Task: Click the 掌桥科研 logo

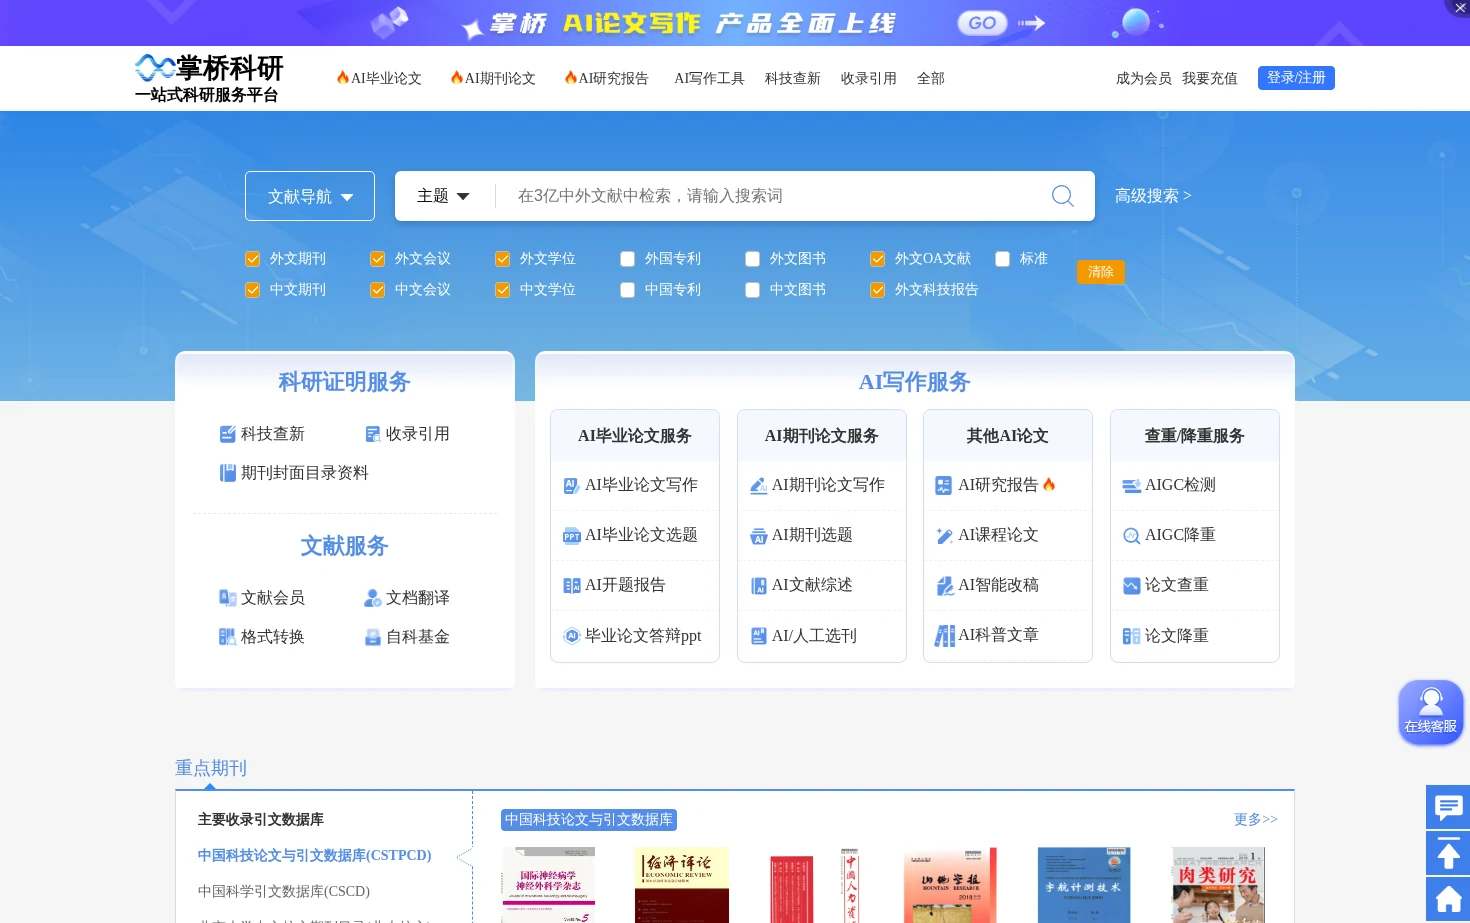Action: click(209, 78)
